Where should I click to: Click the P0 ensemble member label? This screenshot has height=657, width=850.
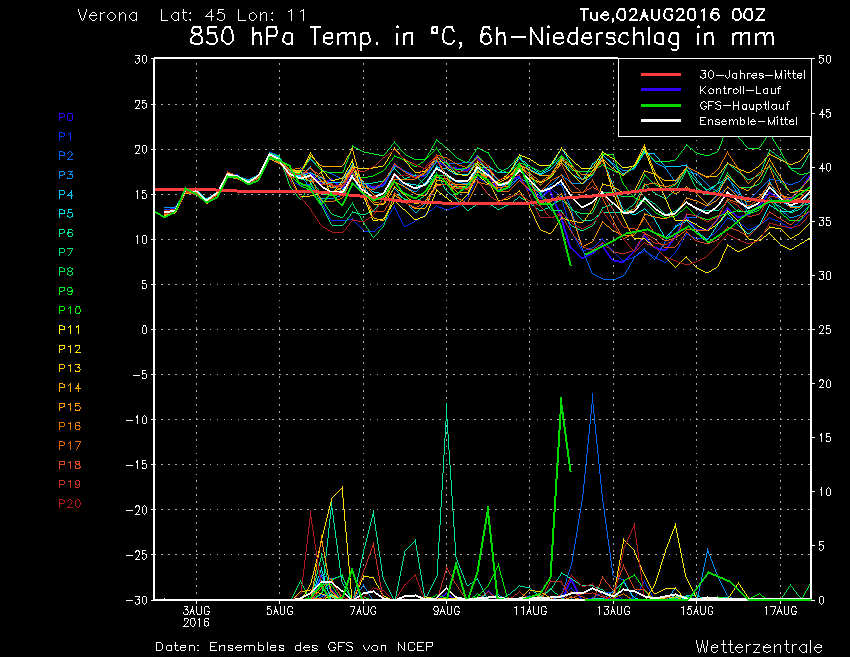pyautogui.click(x=66, y=117)
